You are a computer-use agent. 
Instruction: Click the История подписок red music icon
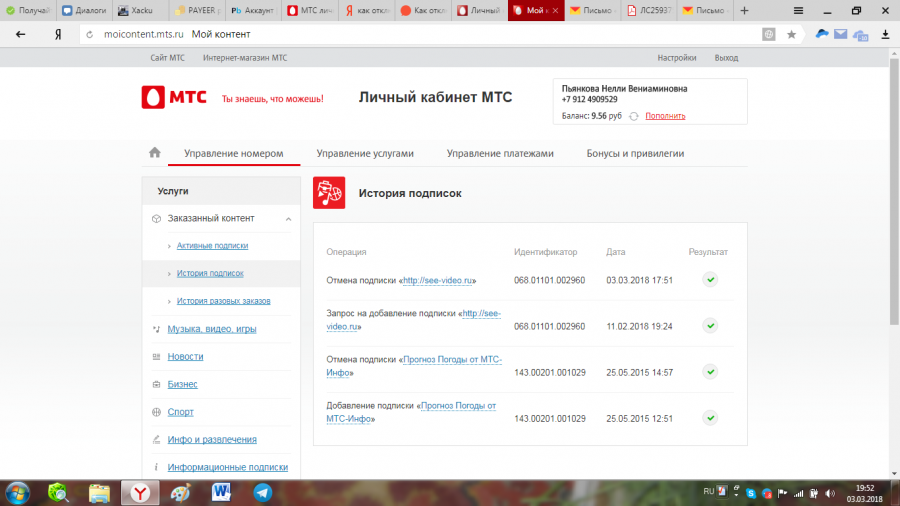329,193
